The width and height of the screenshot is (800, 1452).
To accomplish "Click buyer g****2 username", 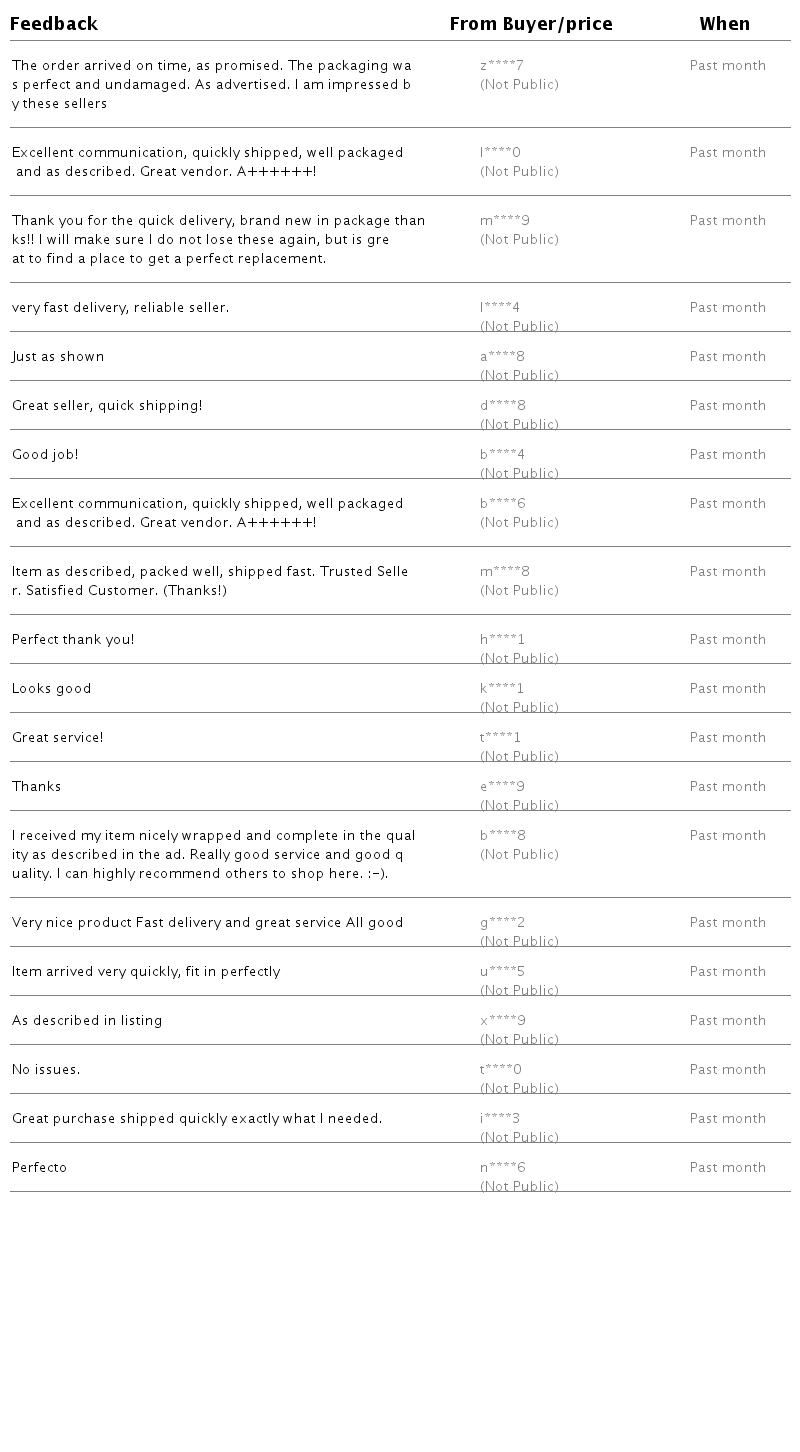I will point(502,923).
